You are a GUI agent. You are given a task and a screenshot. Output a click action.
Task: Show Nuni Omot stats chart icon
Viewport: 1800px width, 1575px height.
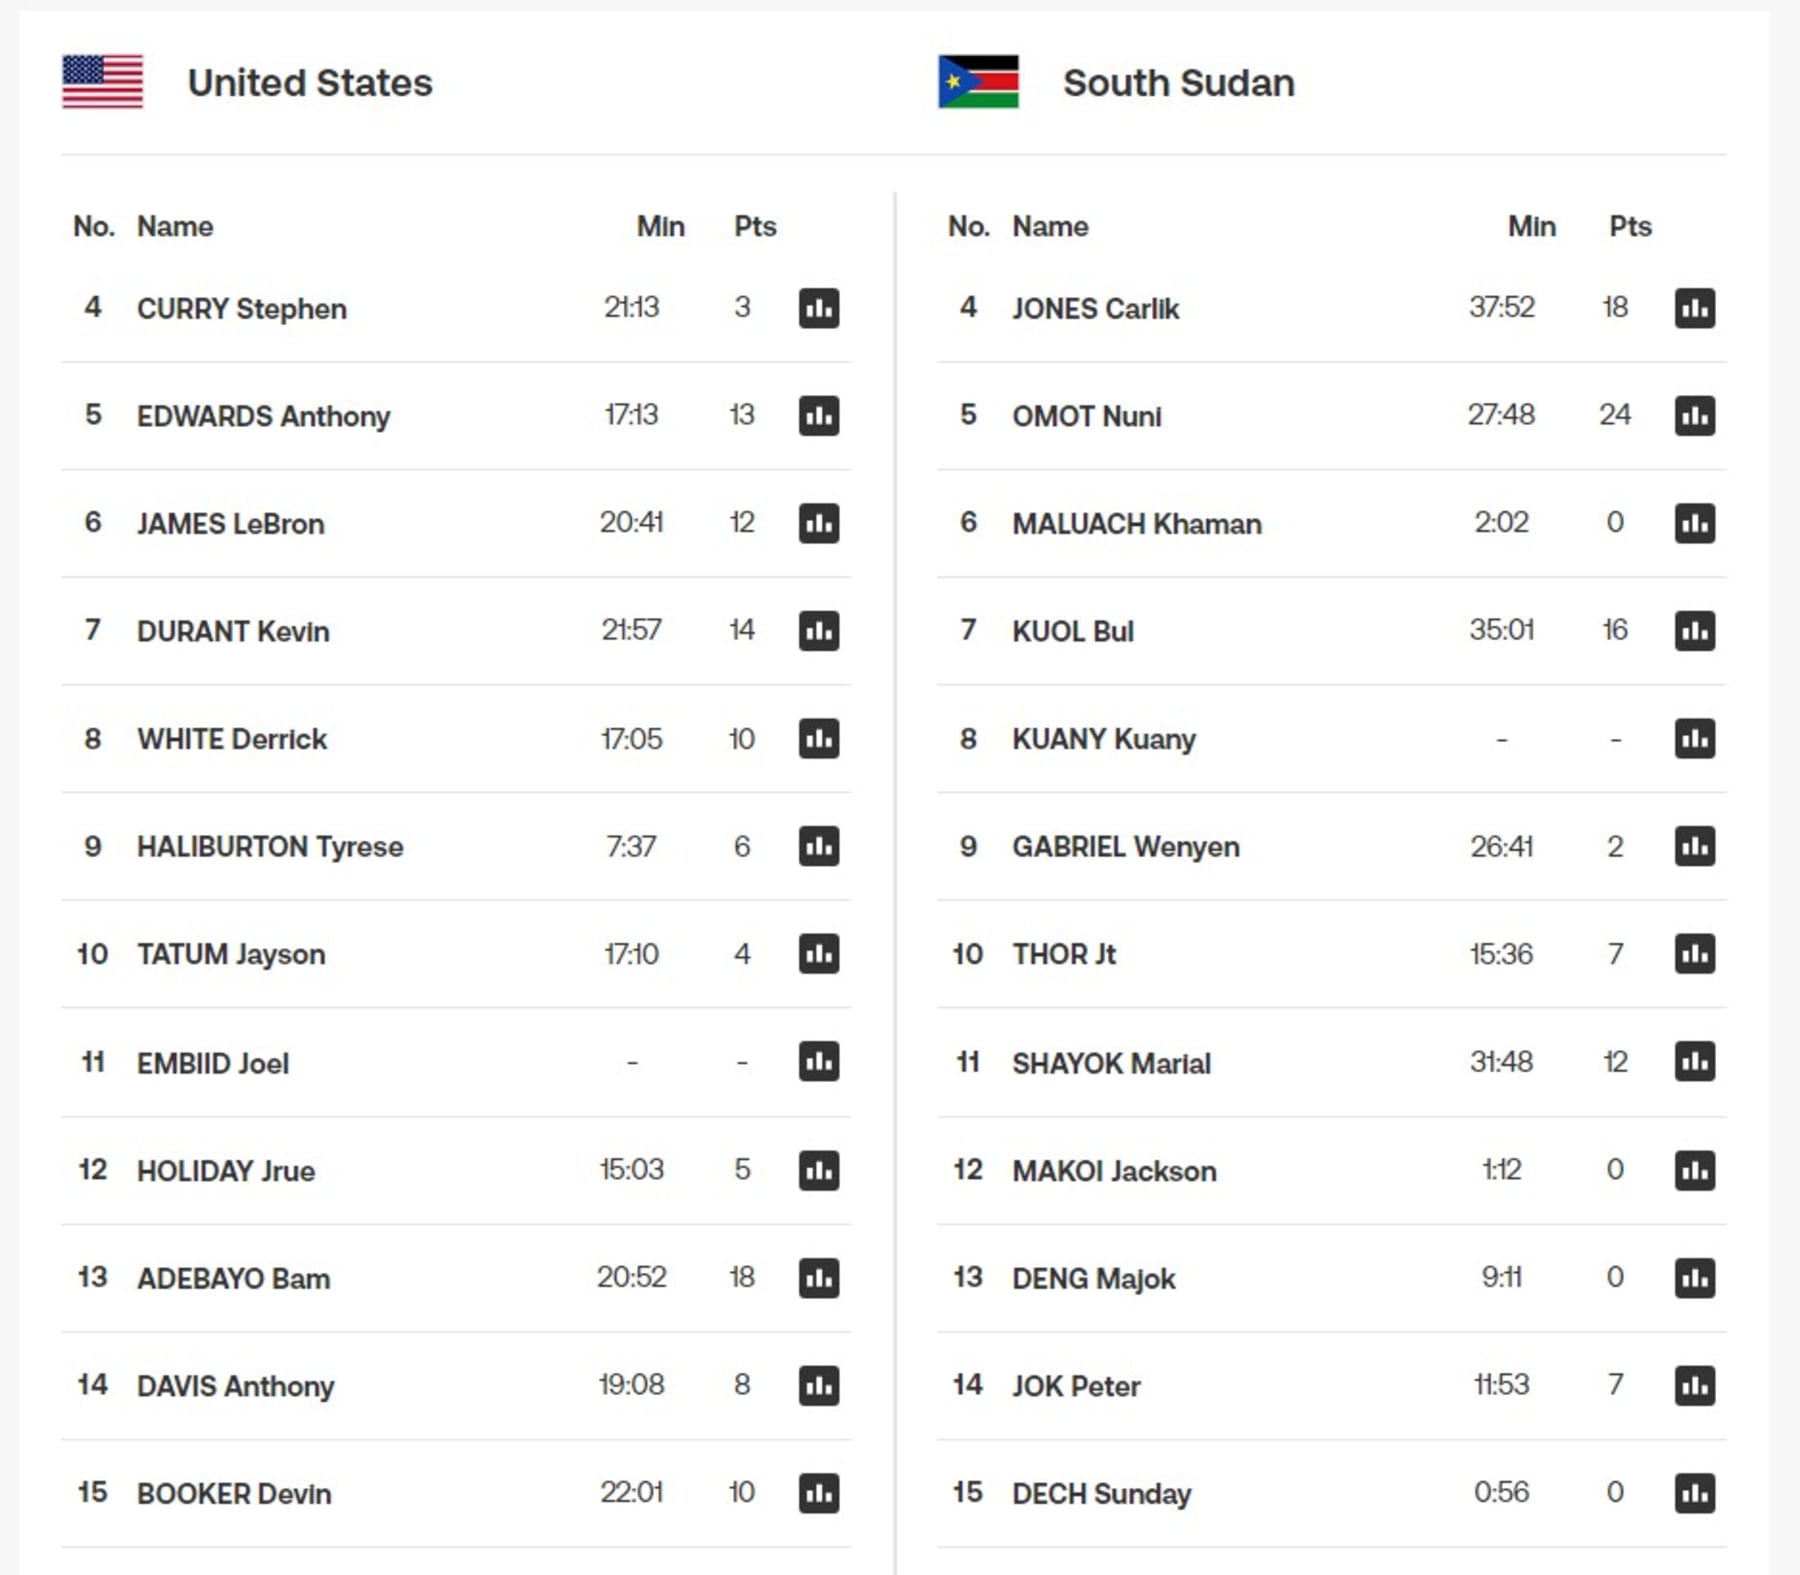(x=1694, y=416)
